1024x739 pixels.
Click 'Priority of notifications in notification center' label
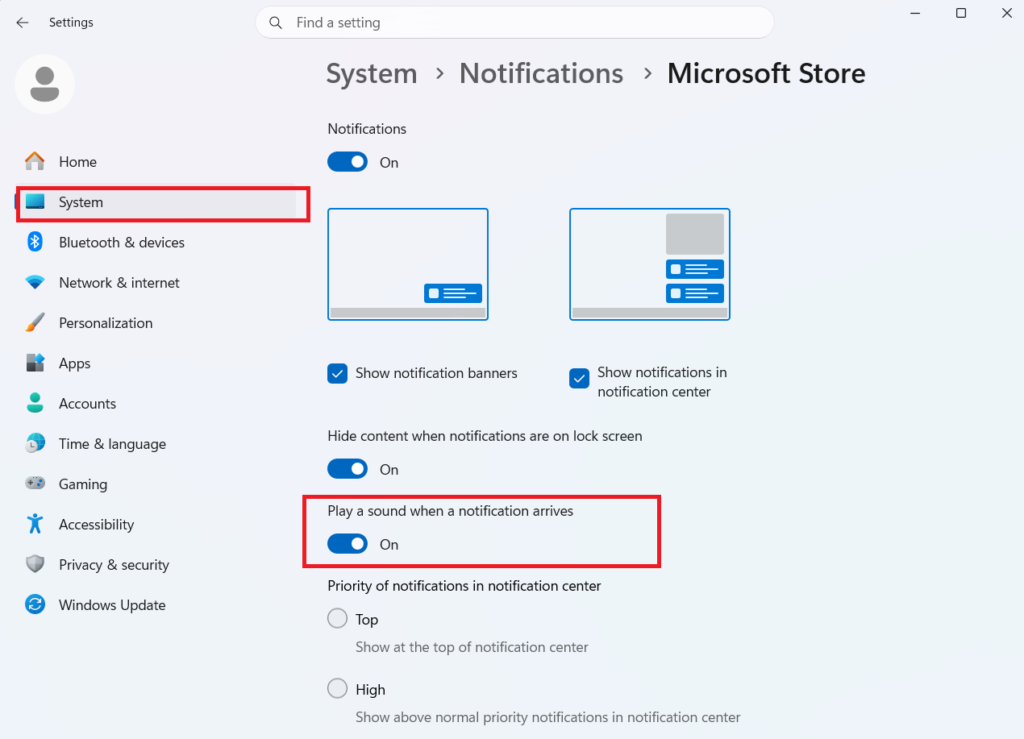(464, 586)
